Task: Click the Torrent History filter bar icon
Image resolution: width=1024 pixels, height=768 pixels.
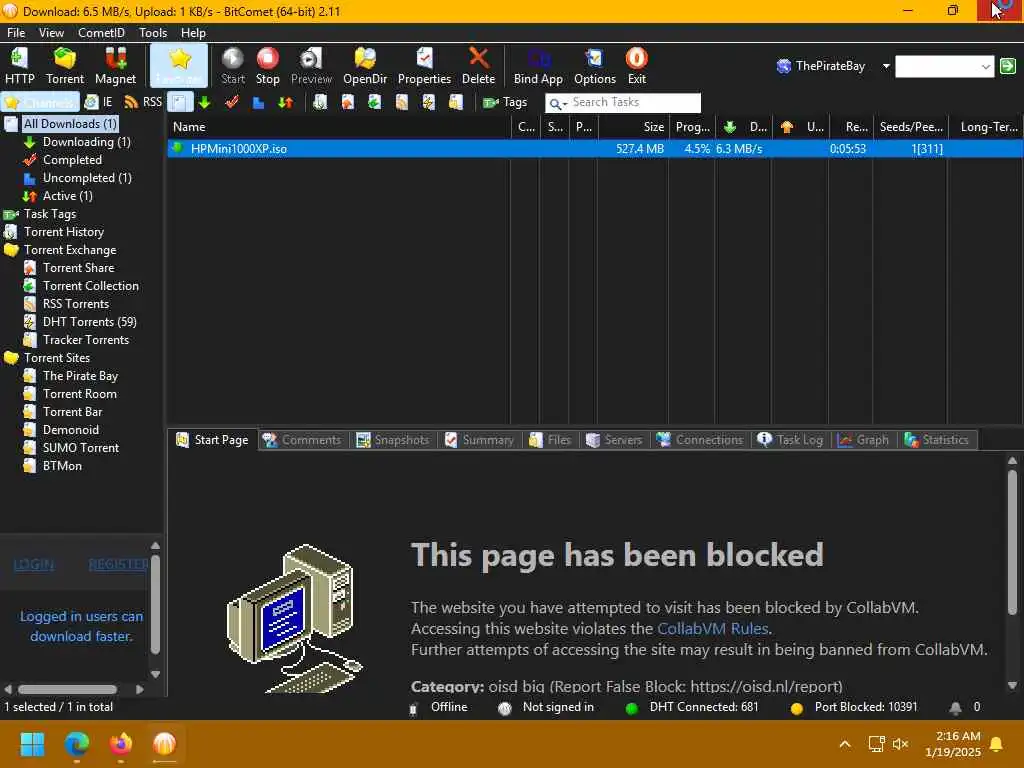Action: [x=320, y=103]
